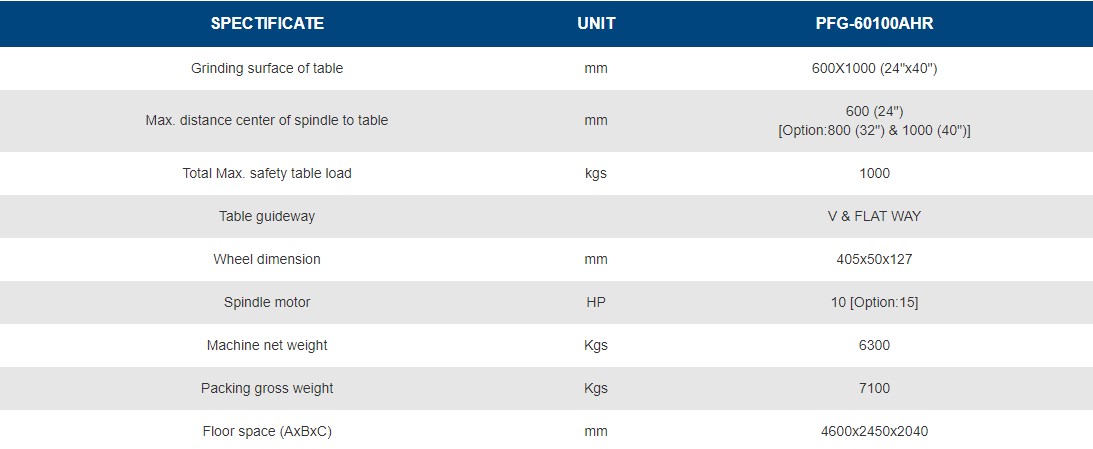
Task: Click the PFG-60100AHR column header
Action: (x=874, y=24)
